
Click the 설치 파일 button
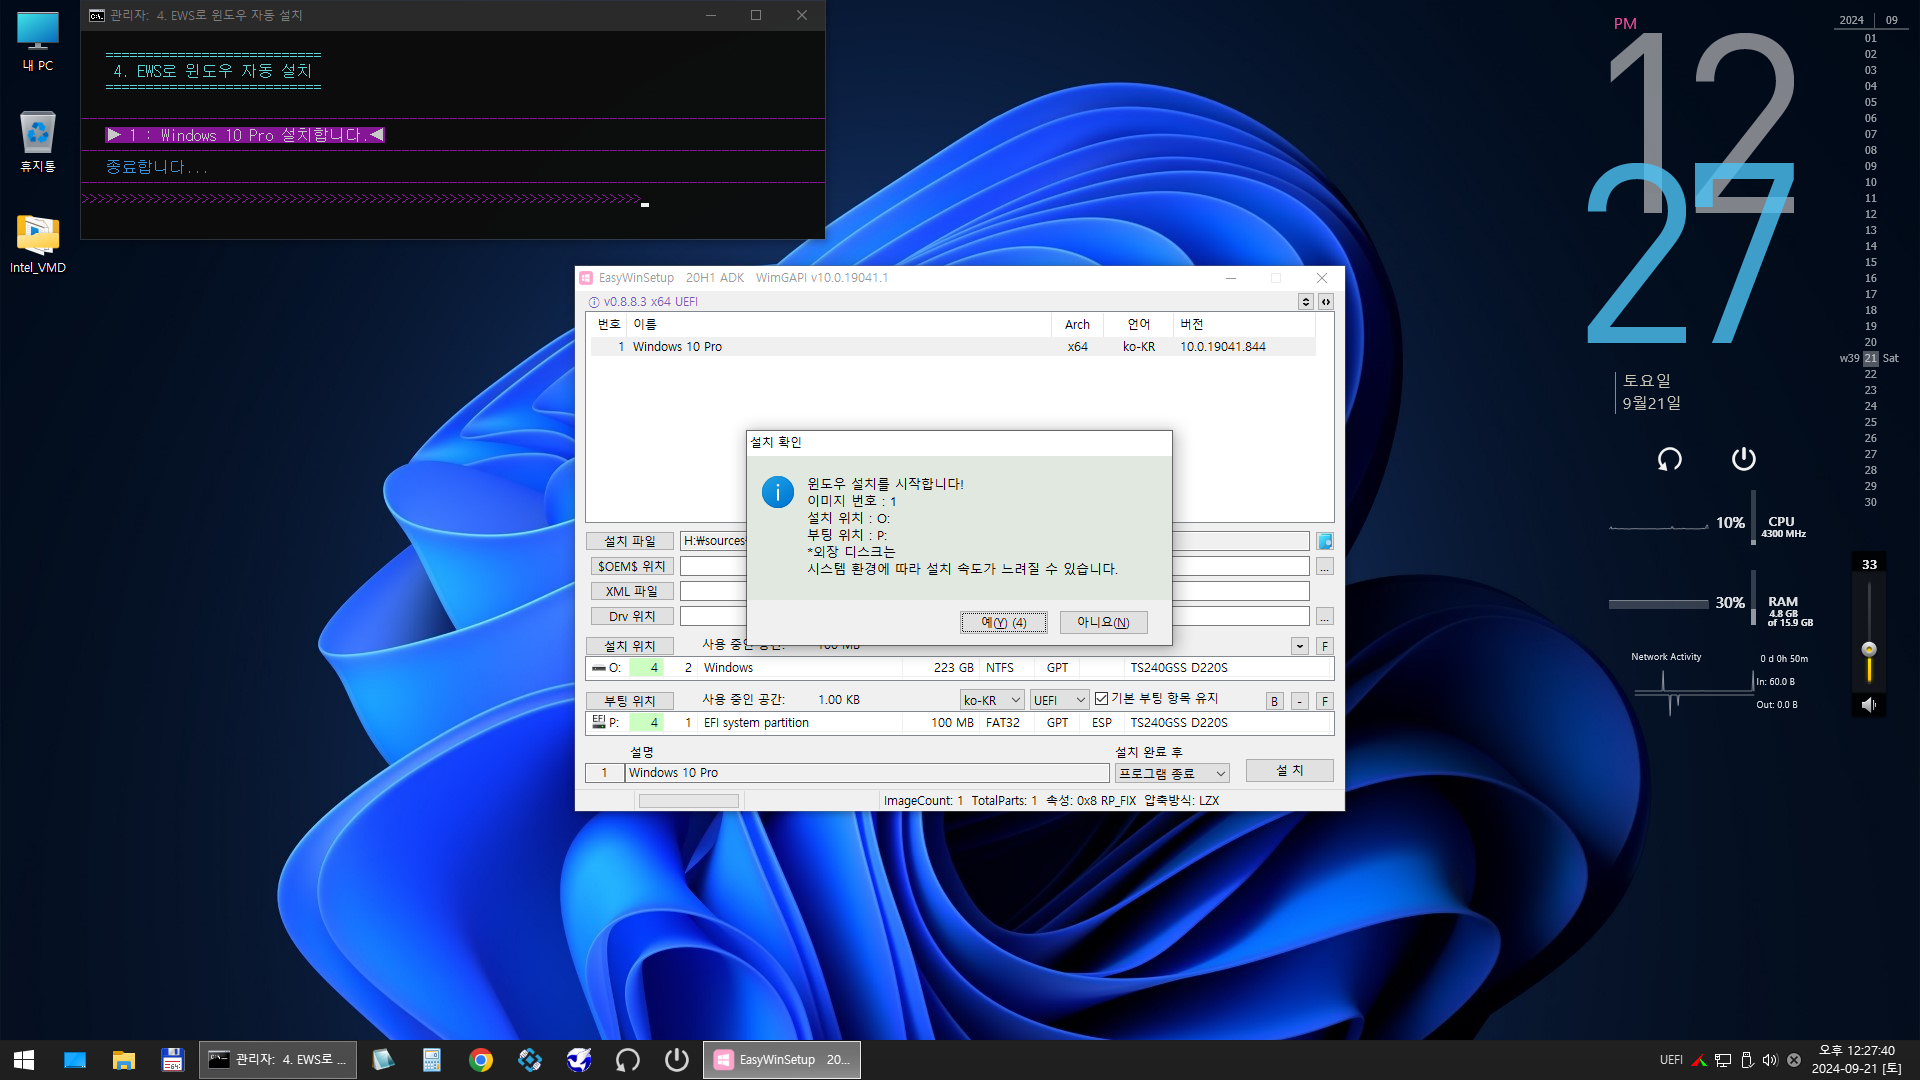click(630, 541)
